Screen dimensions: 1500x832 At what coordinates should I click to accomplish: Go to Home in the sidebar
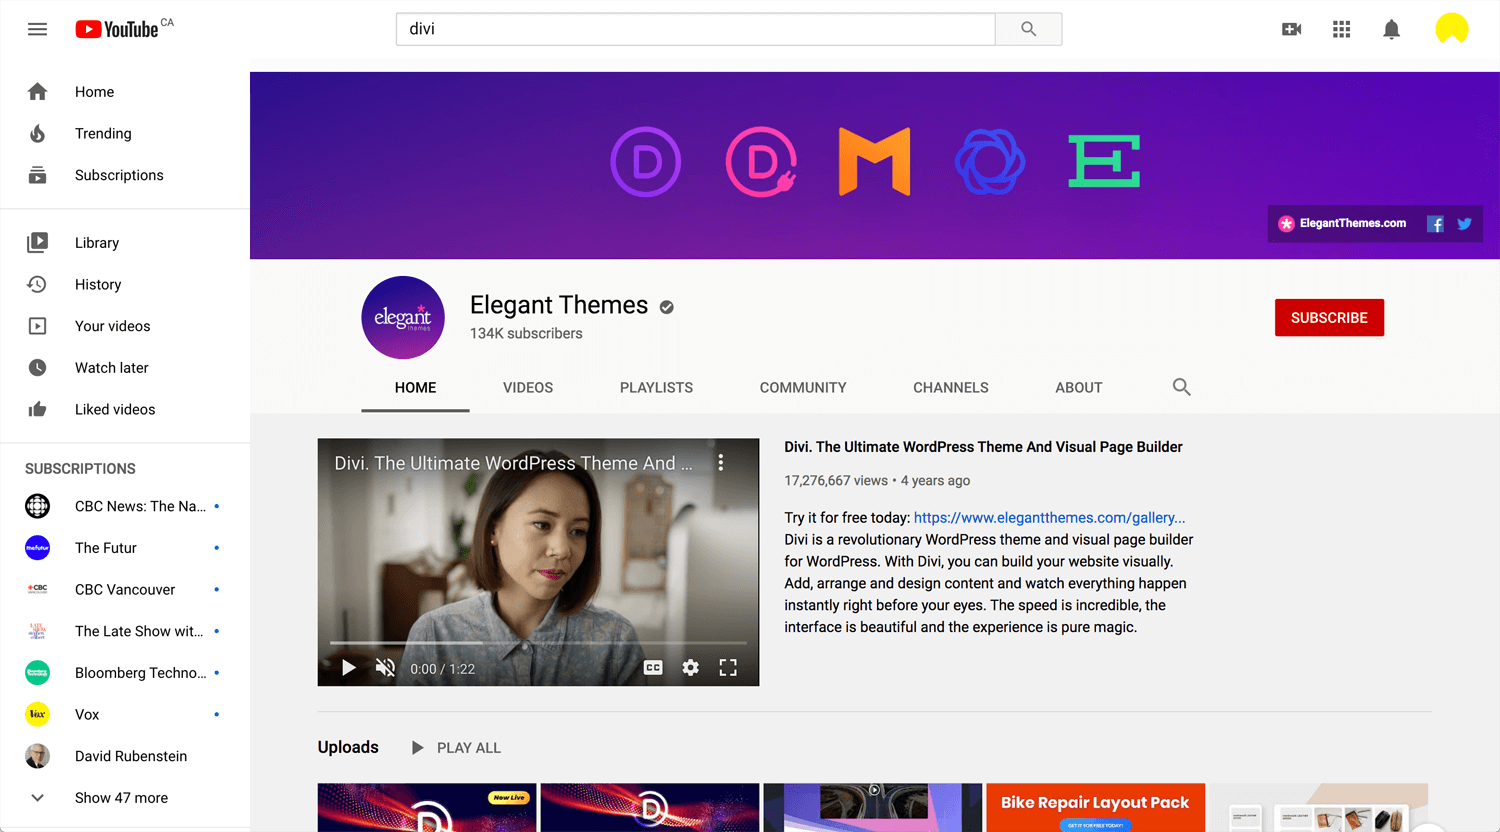coord(125,92)
